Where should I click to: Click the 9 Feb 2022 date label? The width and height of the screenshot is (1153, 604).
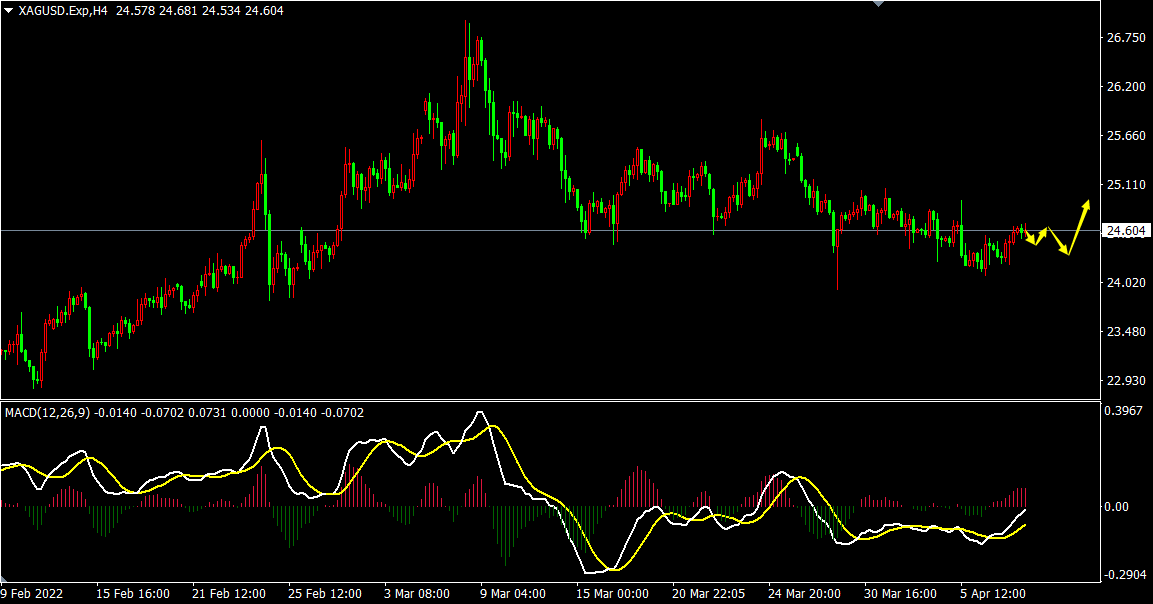[34, 593]
